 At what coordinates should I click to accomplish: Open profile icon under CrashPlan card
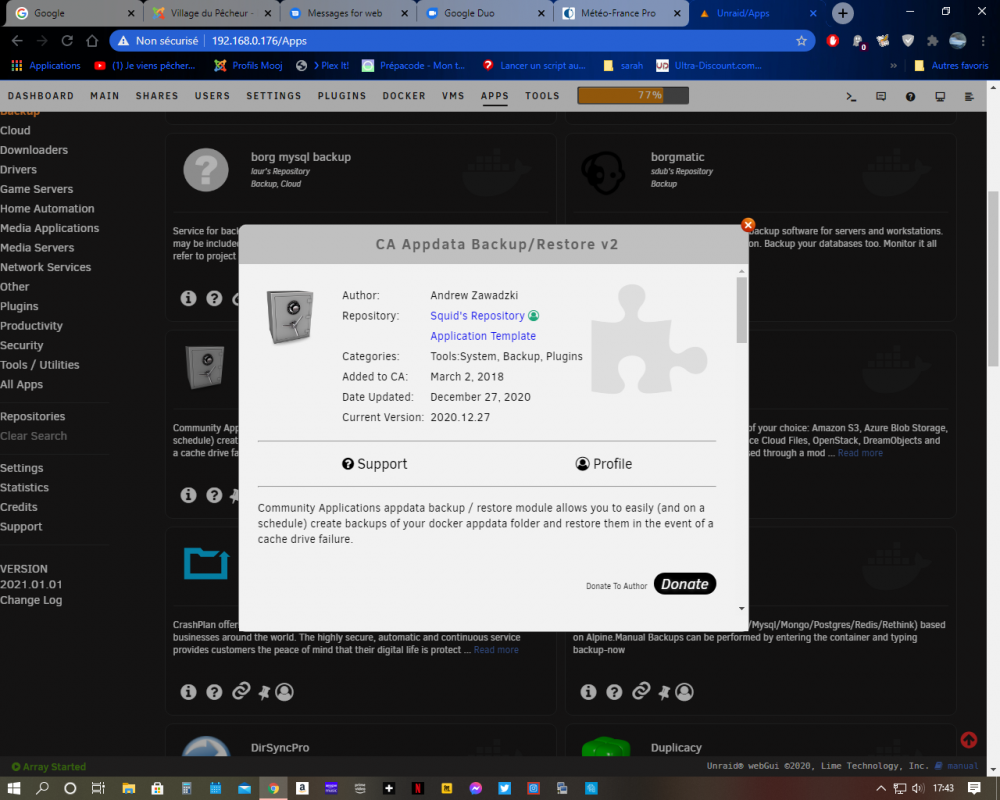(284, 692)
